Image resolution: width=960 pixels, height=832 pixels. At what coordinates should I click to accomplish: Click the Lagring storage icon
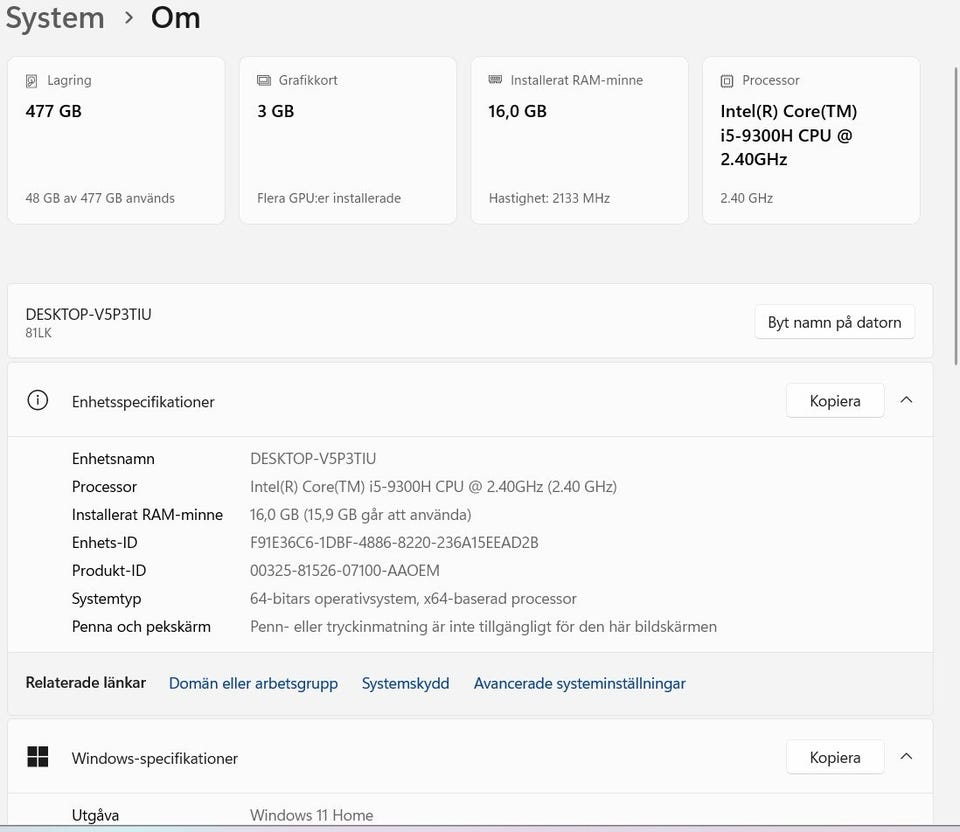[32, 81]
